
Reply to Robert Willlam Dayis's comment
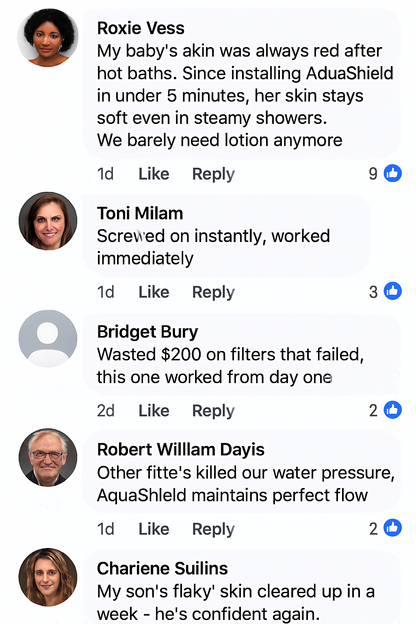point(213,529)
